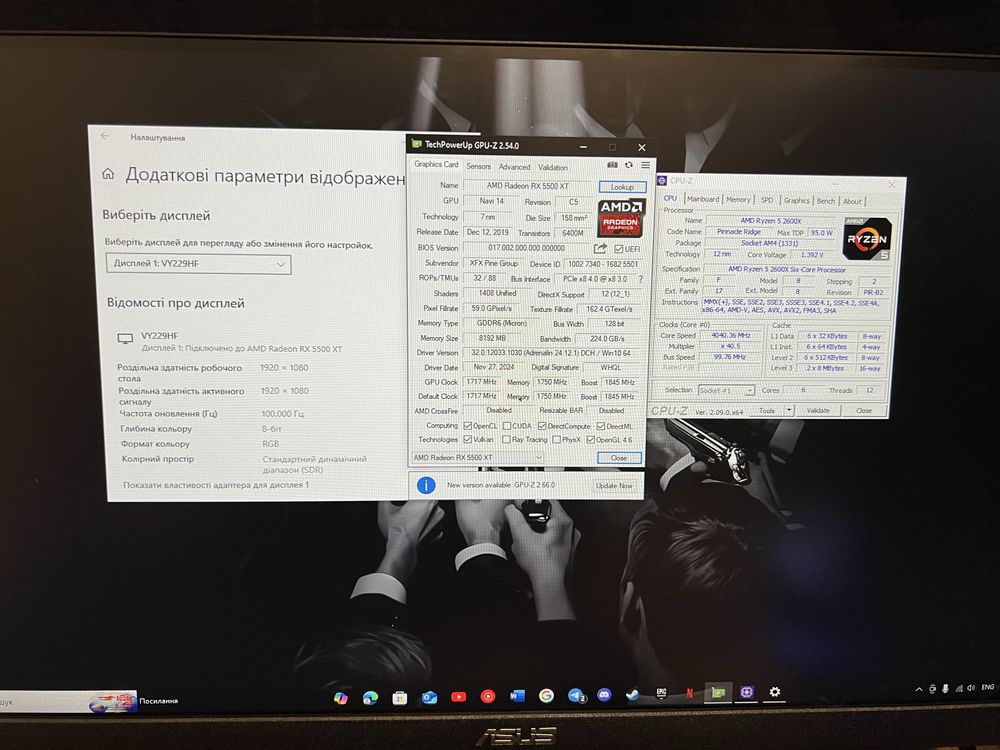Open the SPD tab in CPU-Z
Image resolution: width=1000 pixels, height=750 pixels.
point(767,200)
